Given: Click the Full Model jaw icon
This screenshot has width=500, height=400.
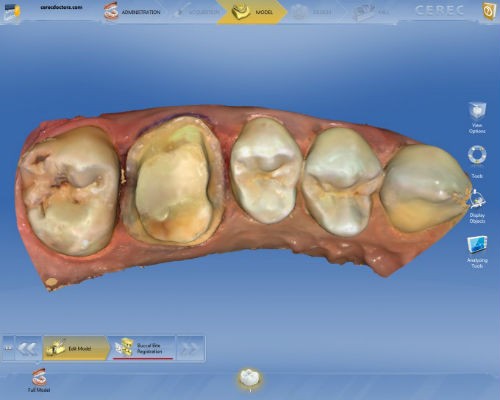Looking at the screenshot, I should 39,380.
